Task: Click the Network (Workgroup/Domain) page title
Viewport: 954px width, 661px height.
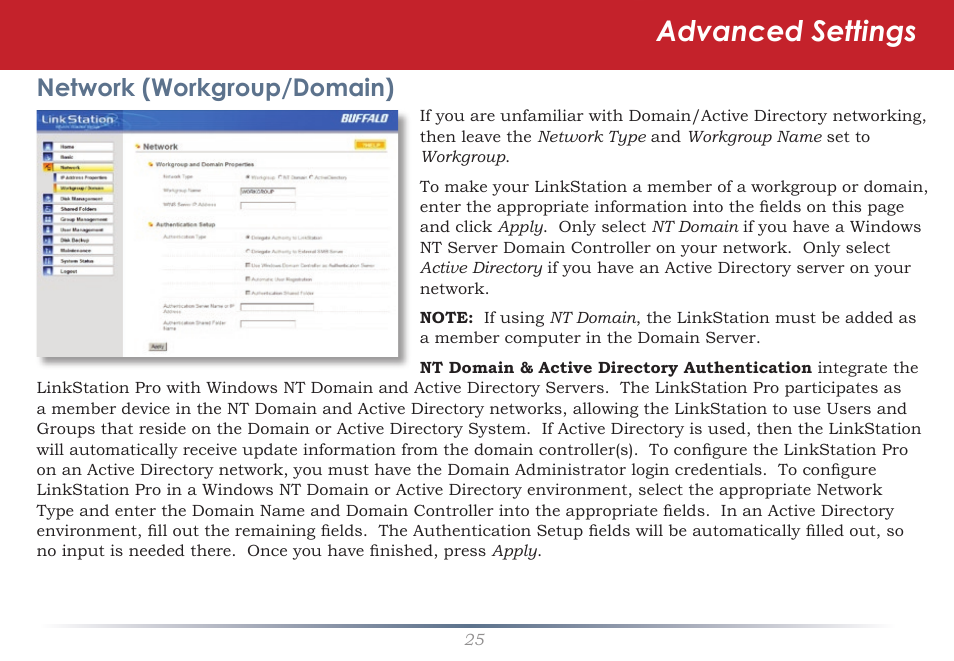Action: click(x=215, y=88)
